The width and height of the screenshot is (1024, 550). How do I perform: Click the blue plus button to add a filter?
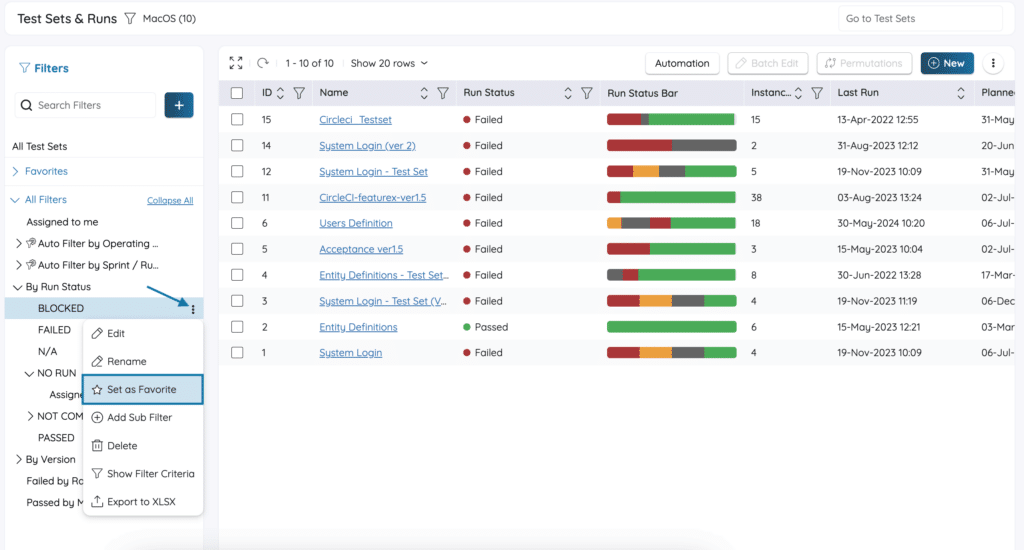coord(179,105)
